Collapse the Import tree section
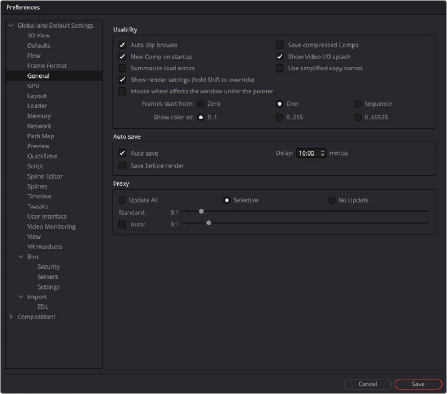Image resolution: width=447 pixels, height=394 pixels. point(21,297)
